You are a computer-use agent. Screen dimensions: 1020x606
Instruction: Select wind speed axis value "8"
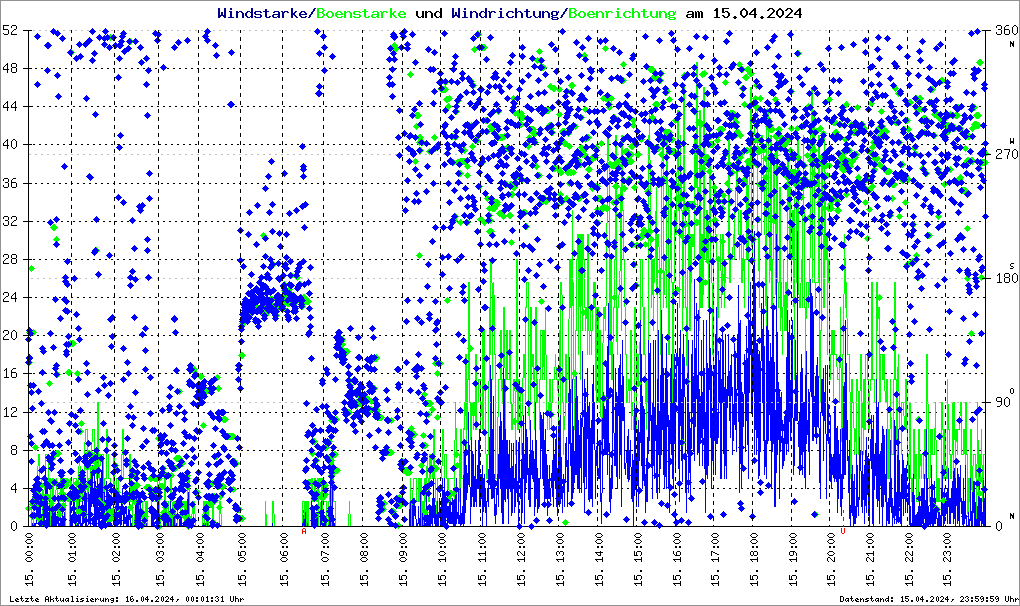point(13,450)
